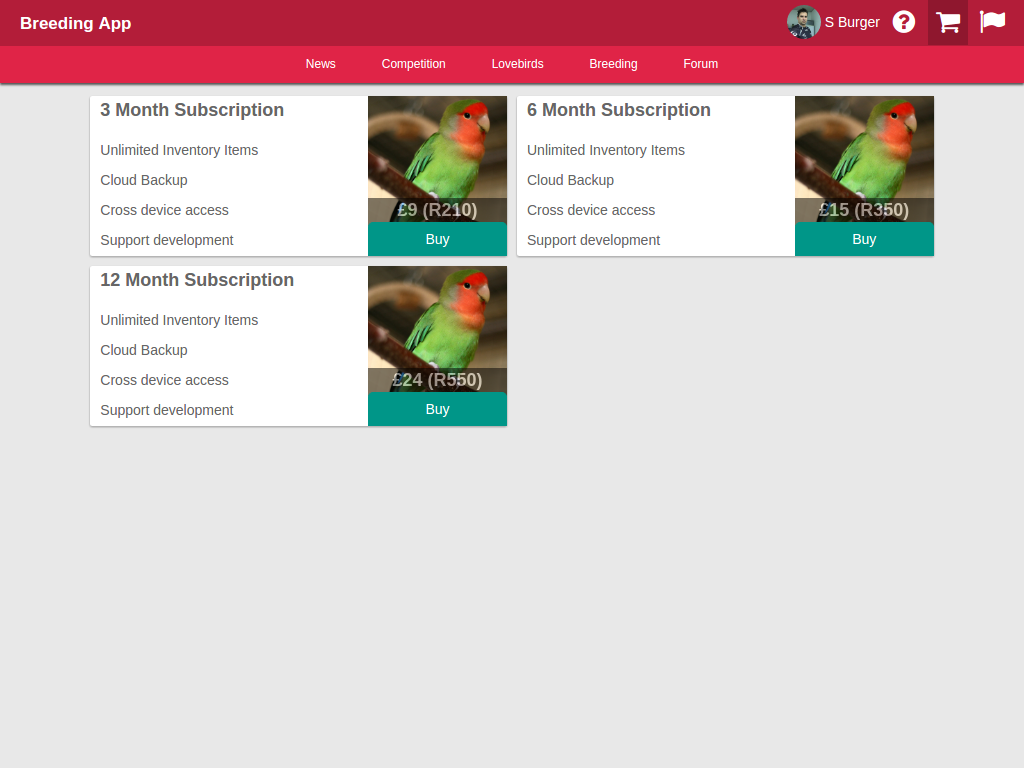Click Unlimited Inventory Items in 6 Month card

click(x=606, y=150)
